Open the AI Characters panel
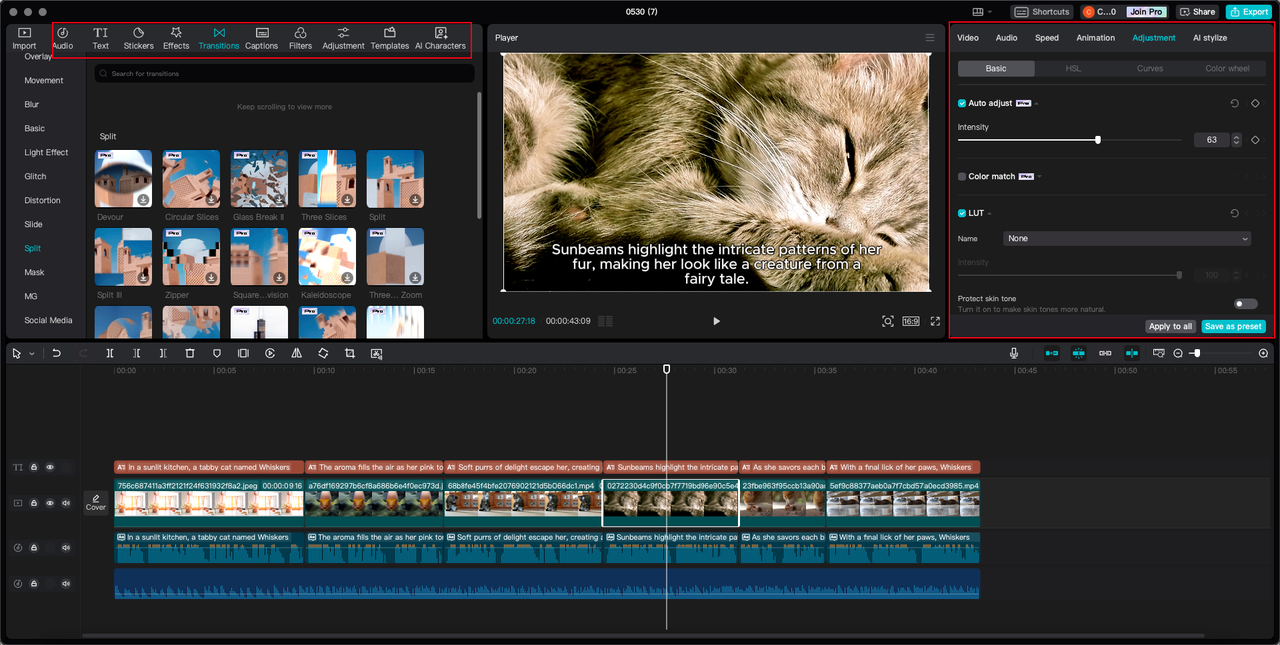The width and height of the screenshot is (1280, 645). click(440, 39)
